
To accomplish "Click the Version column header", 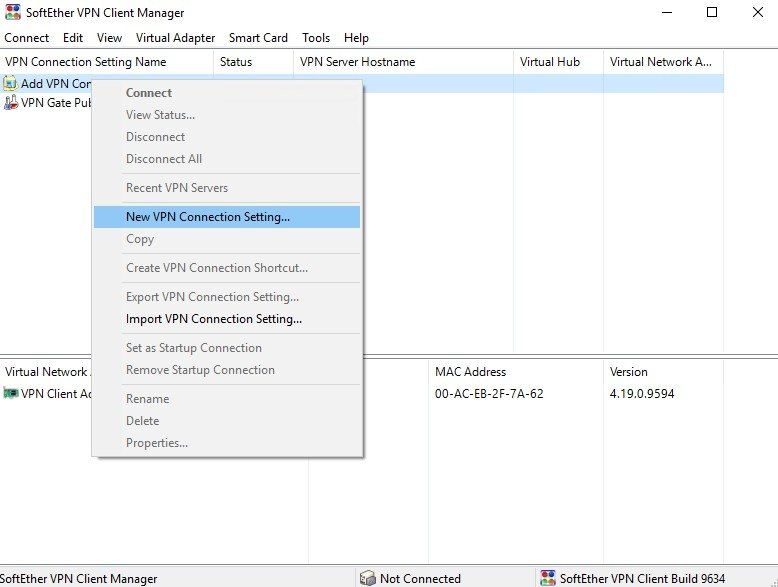I will point(663,372).
